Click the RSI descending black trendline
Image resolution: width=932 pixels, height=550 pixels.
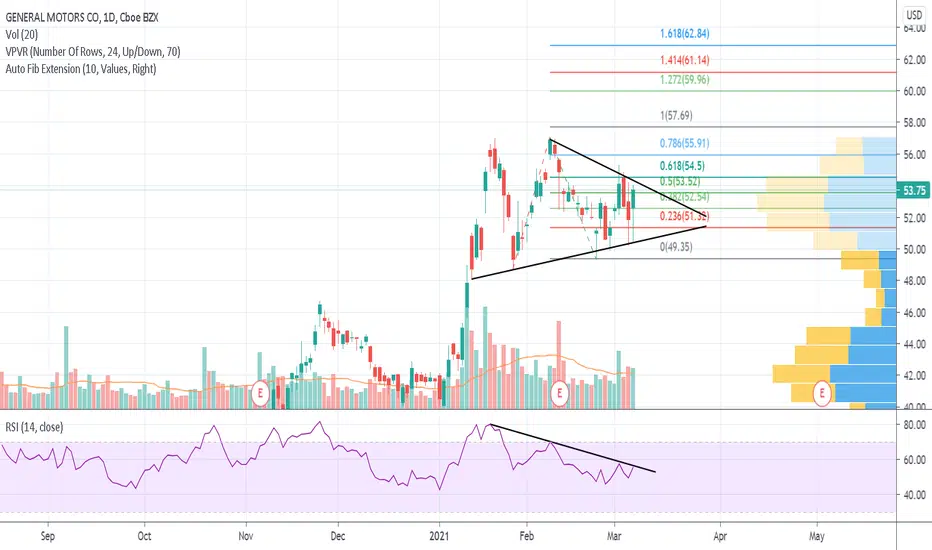pyautogui.click(x=572, y=448)
